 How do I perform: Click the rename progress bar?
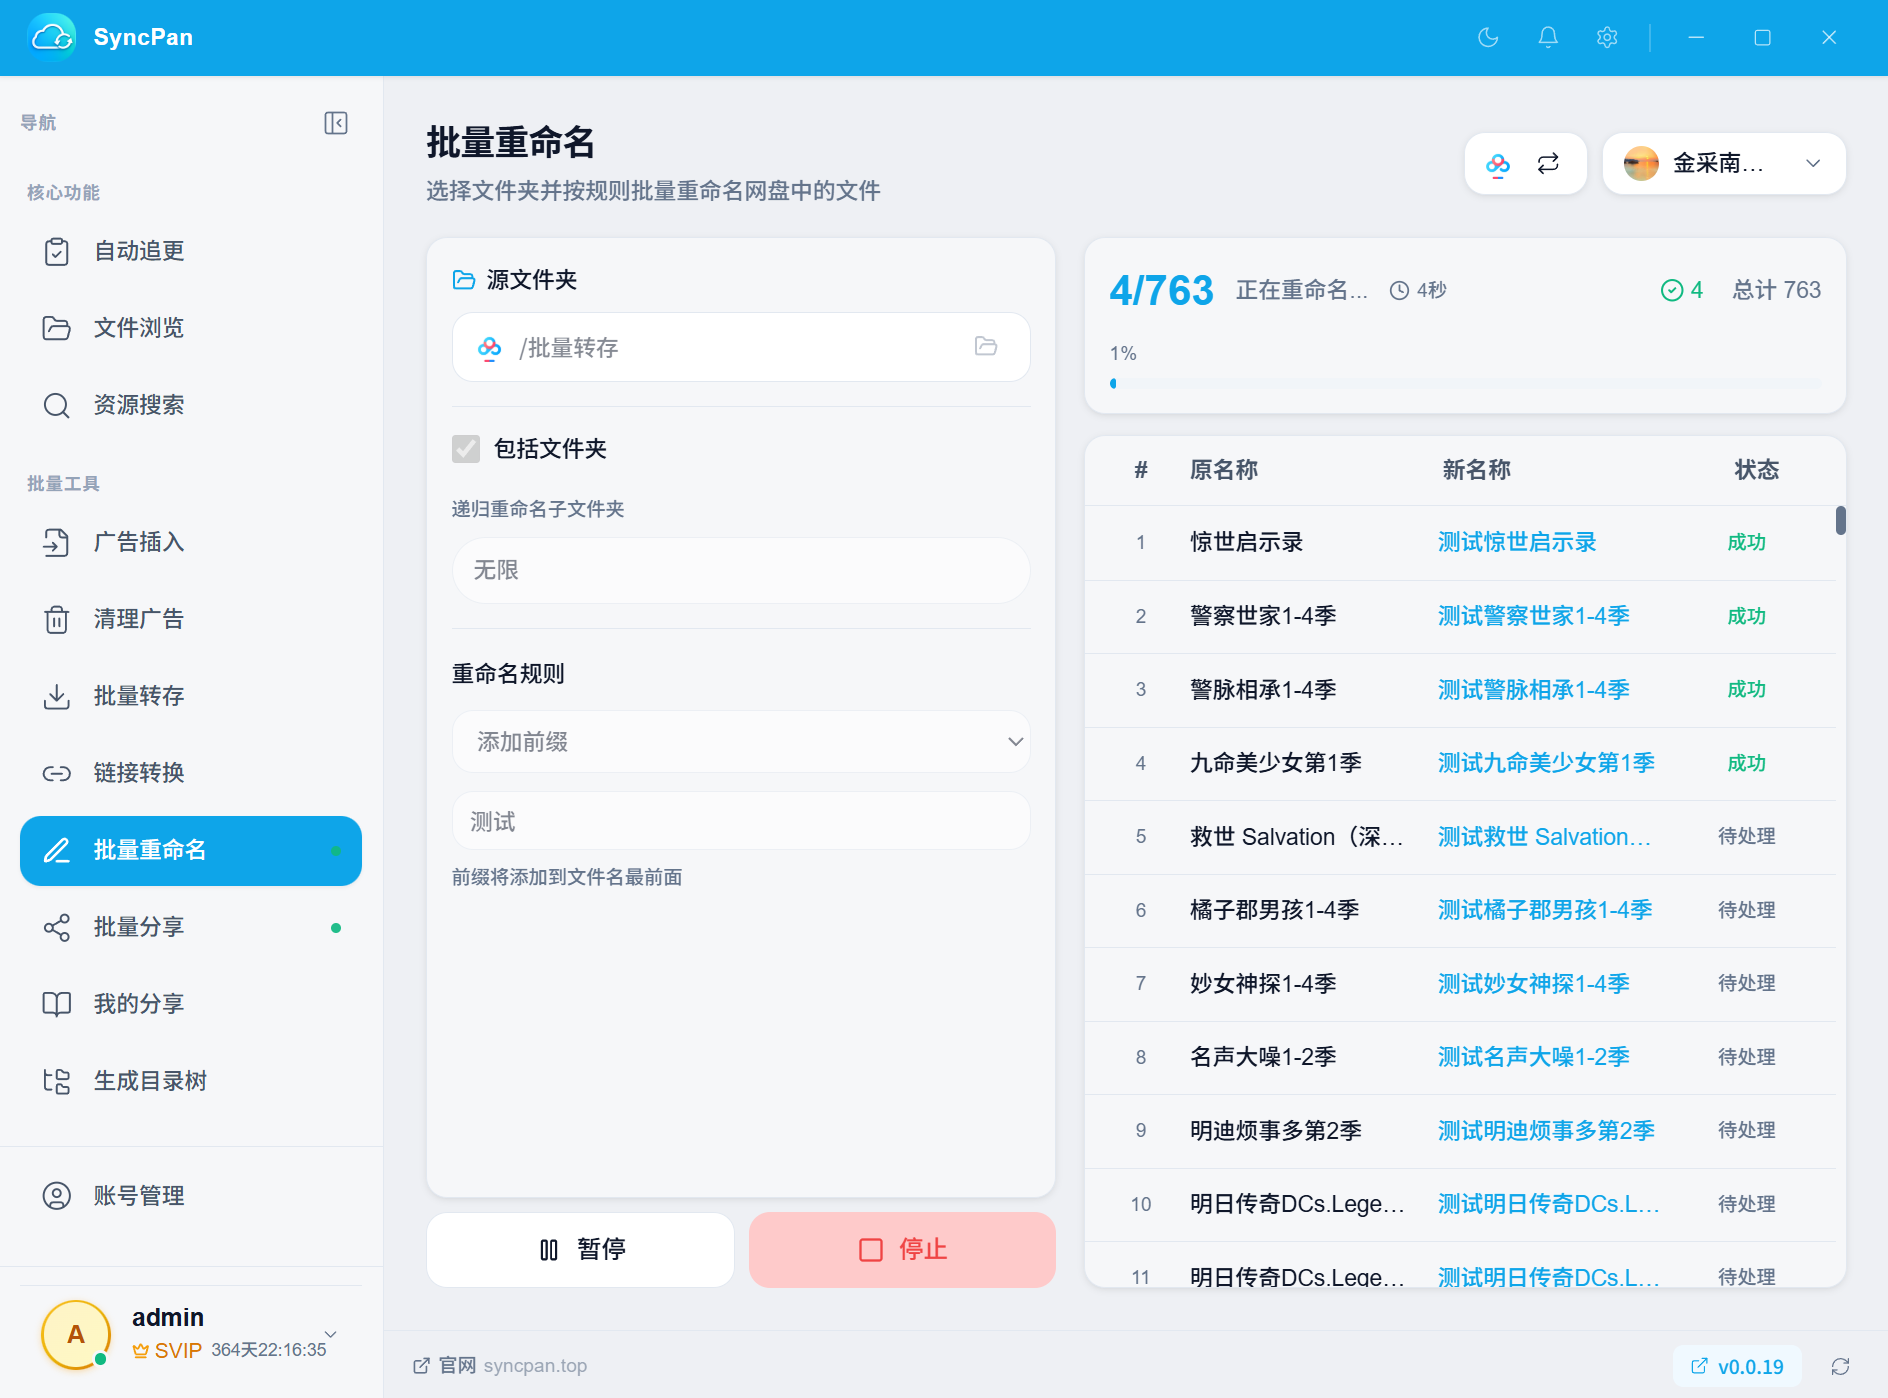(1465, 384)
